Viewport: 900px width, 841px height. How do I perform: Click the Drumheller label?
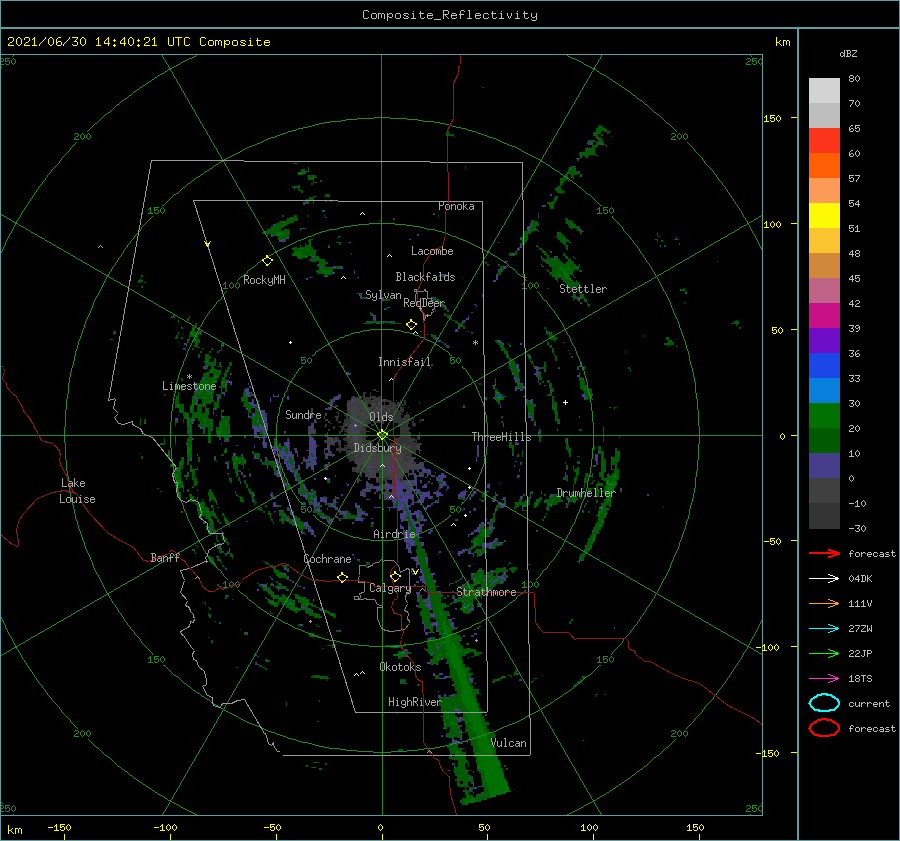[586, 493]
